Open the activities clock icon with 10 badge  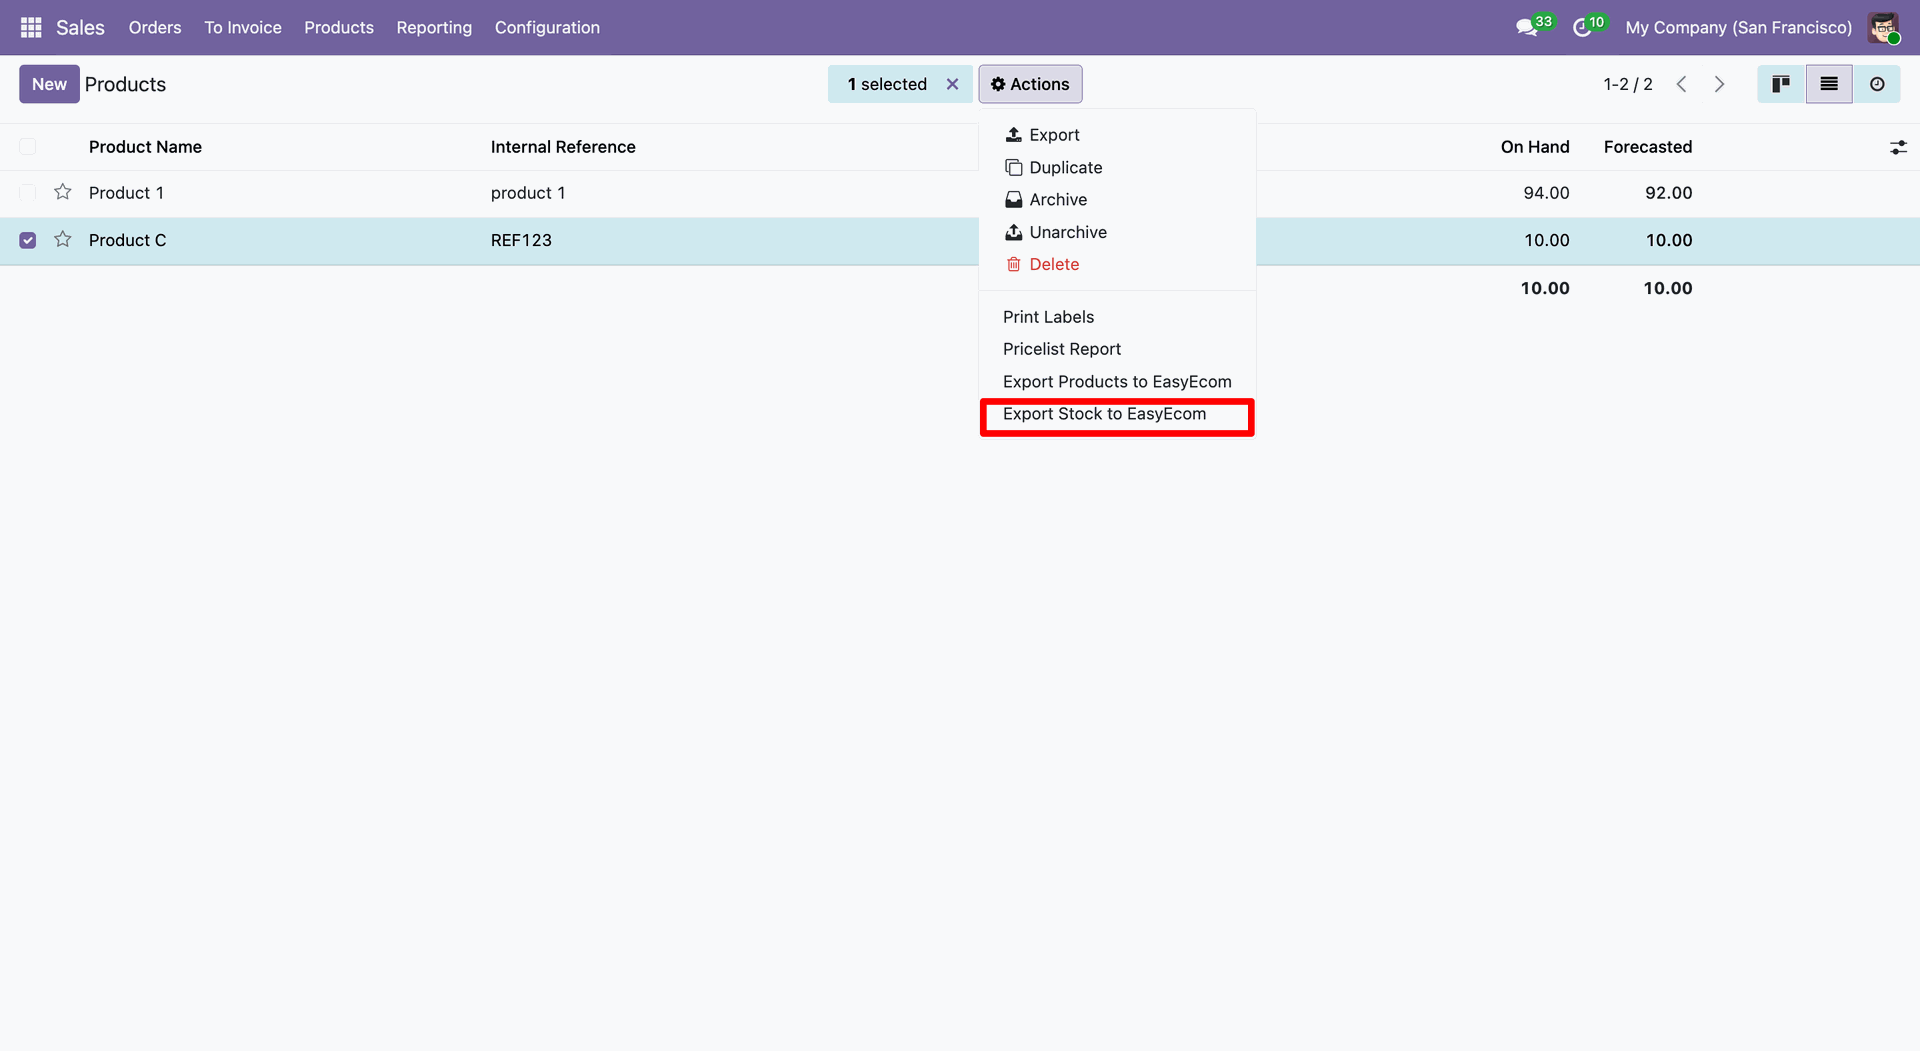(1582, 28)
